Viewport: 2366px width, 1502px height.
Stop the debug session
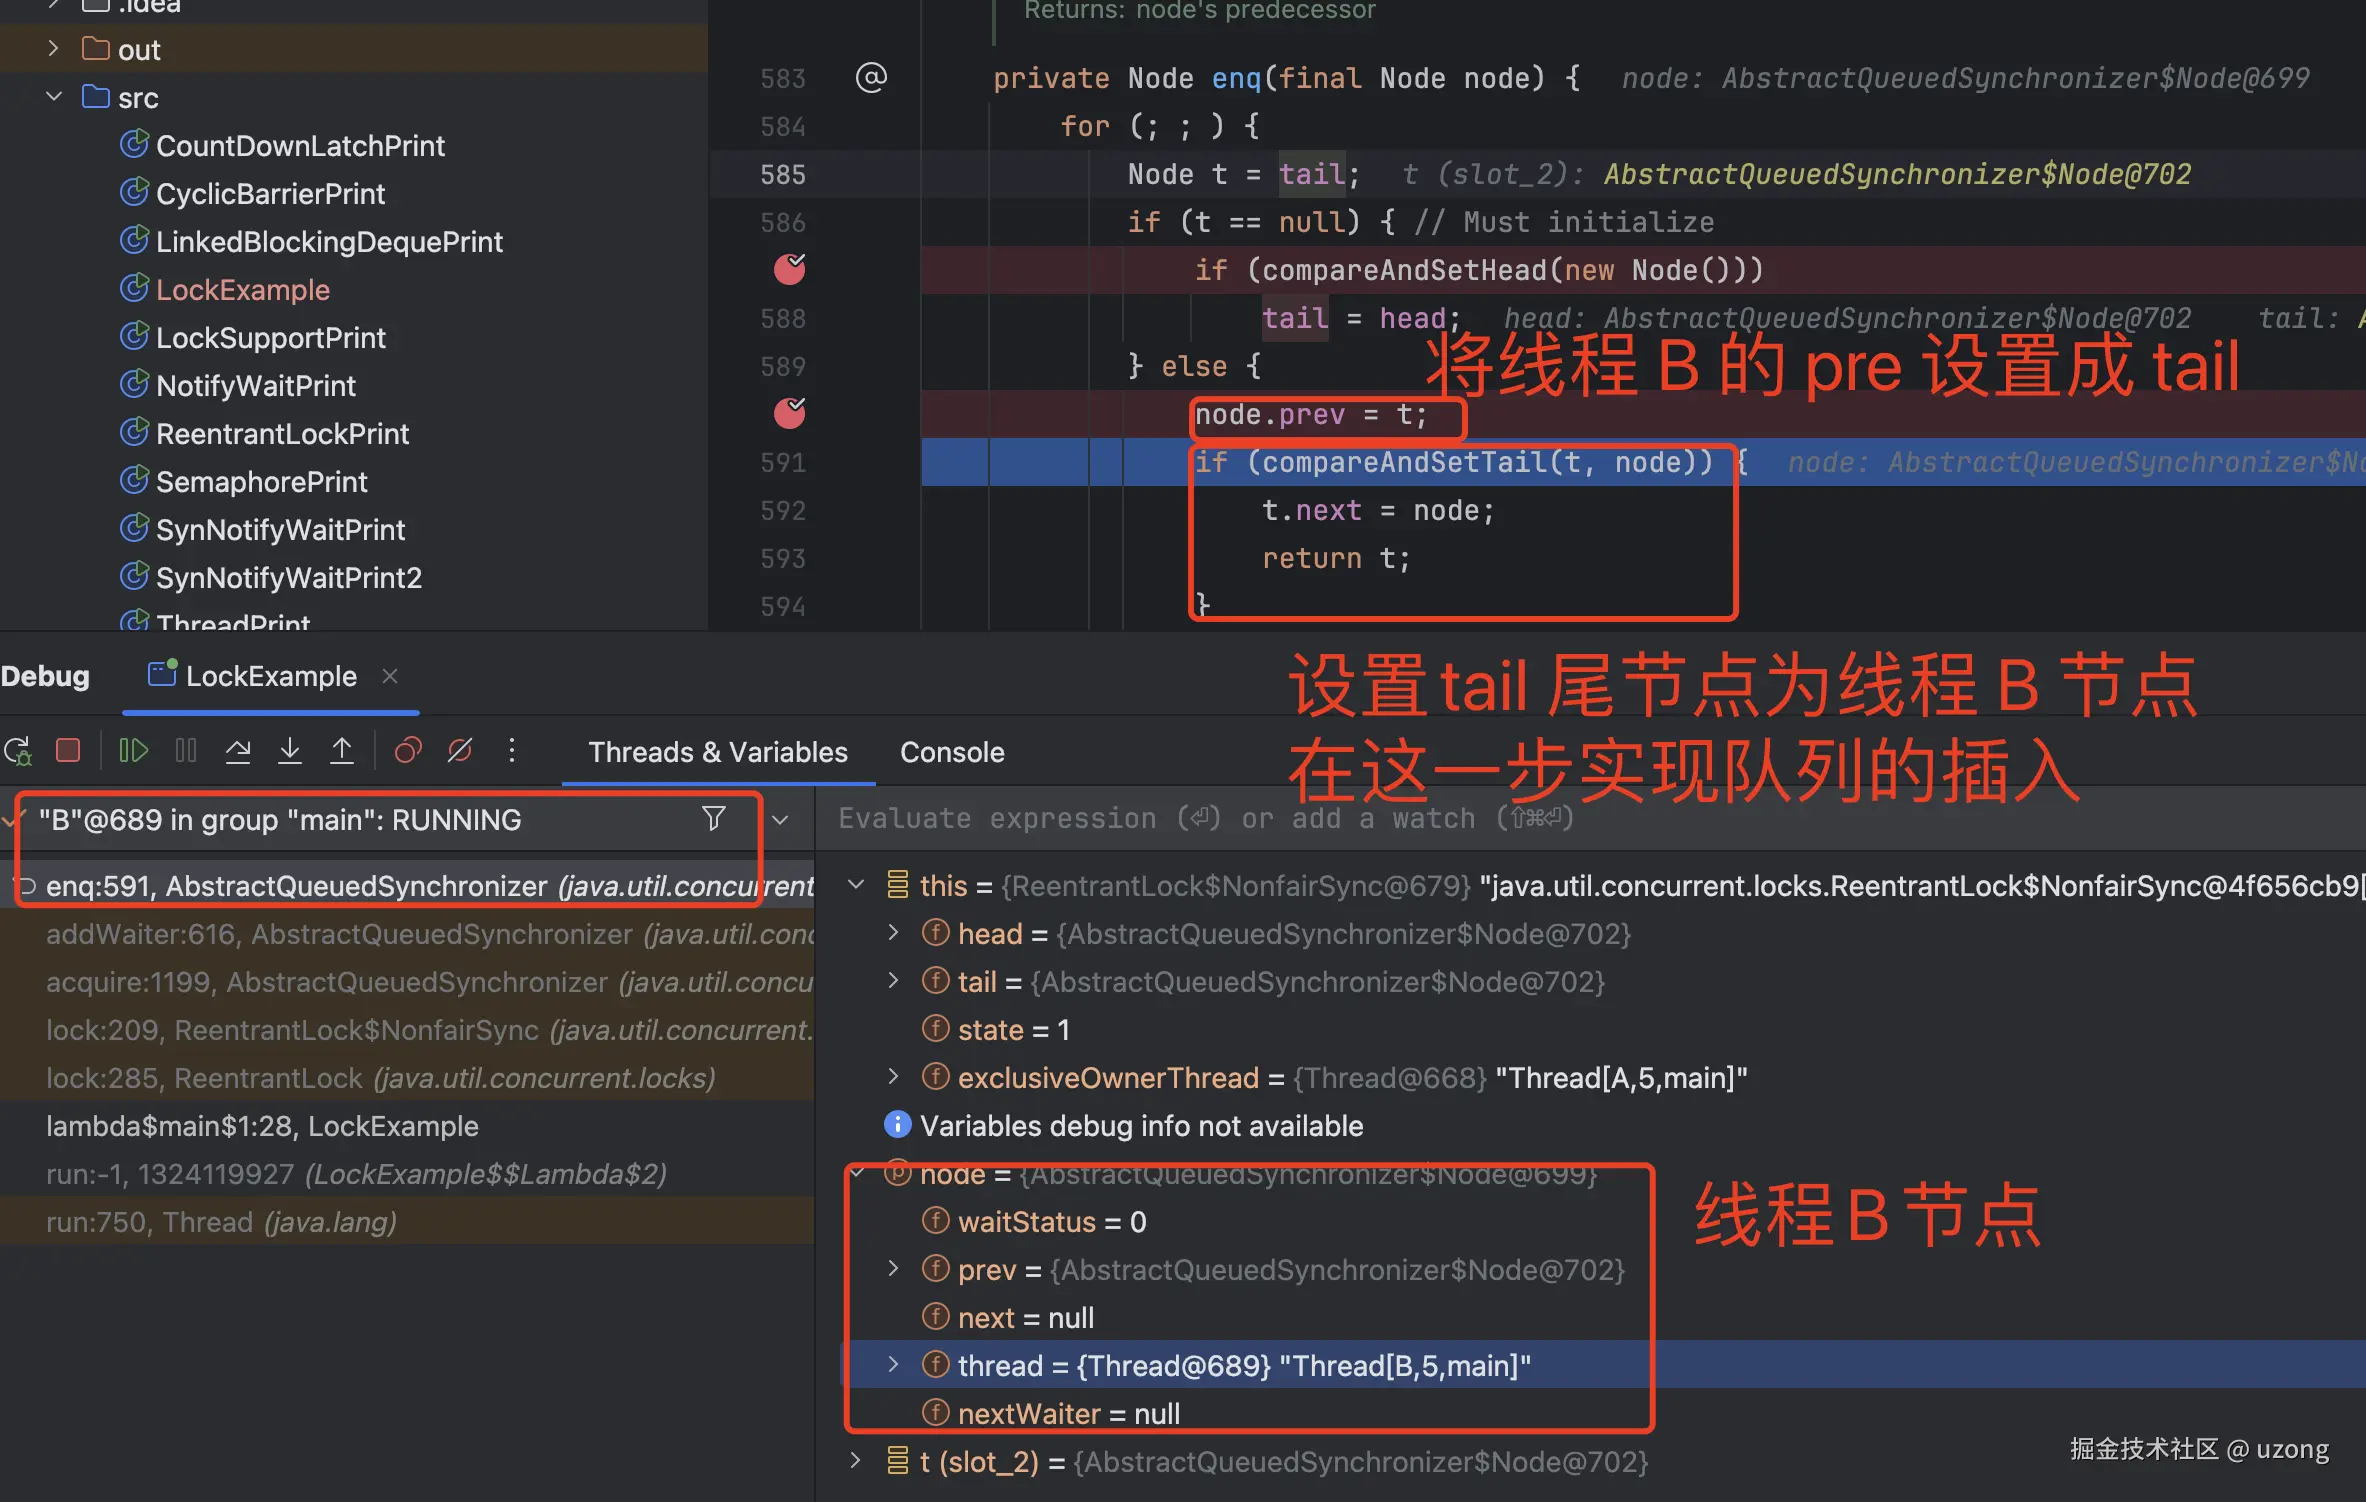click(68, 751)
